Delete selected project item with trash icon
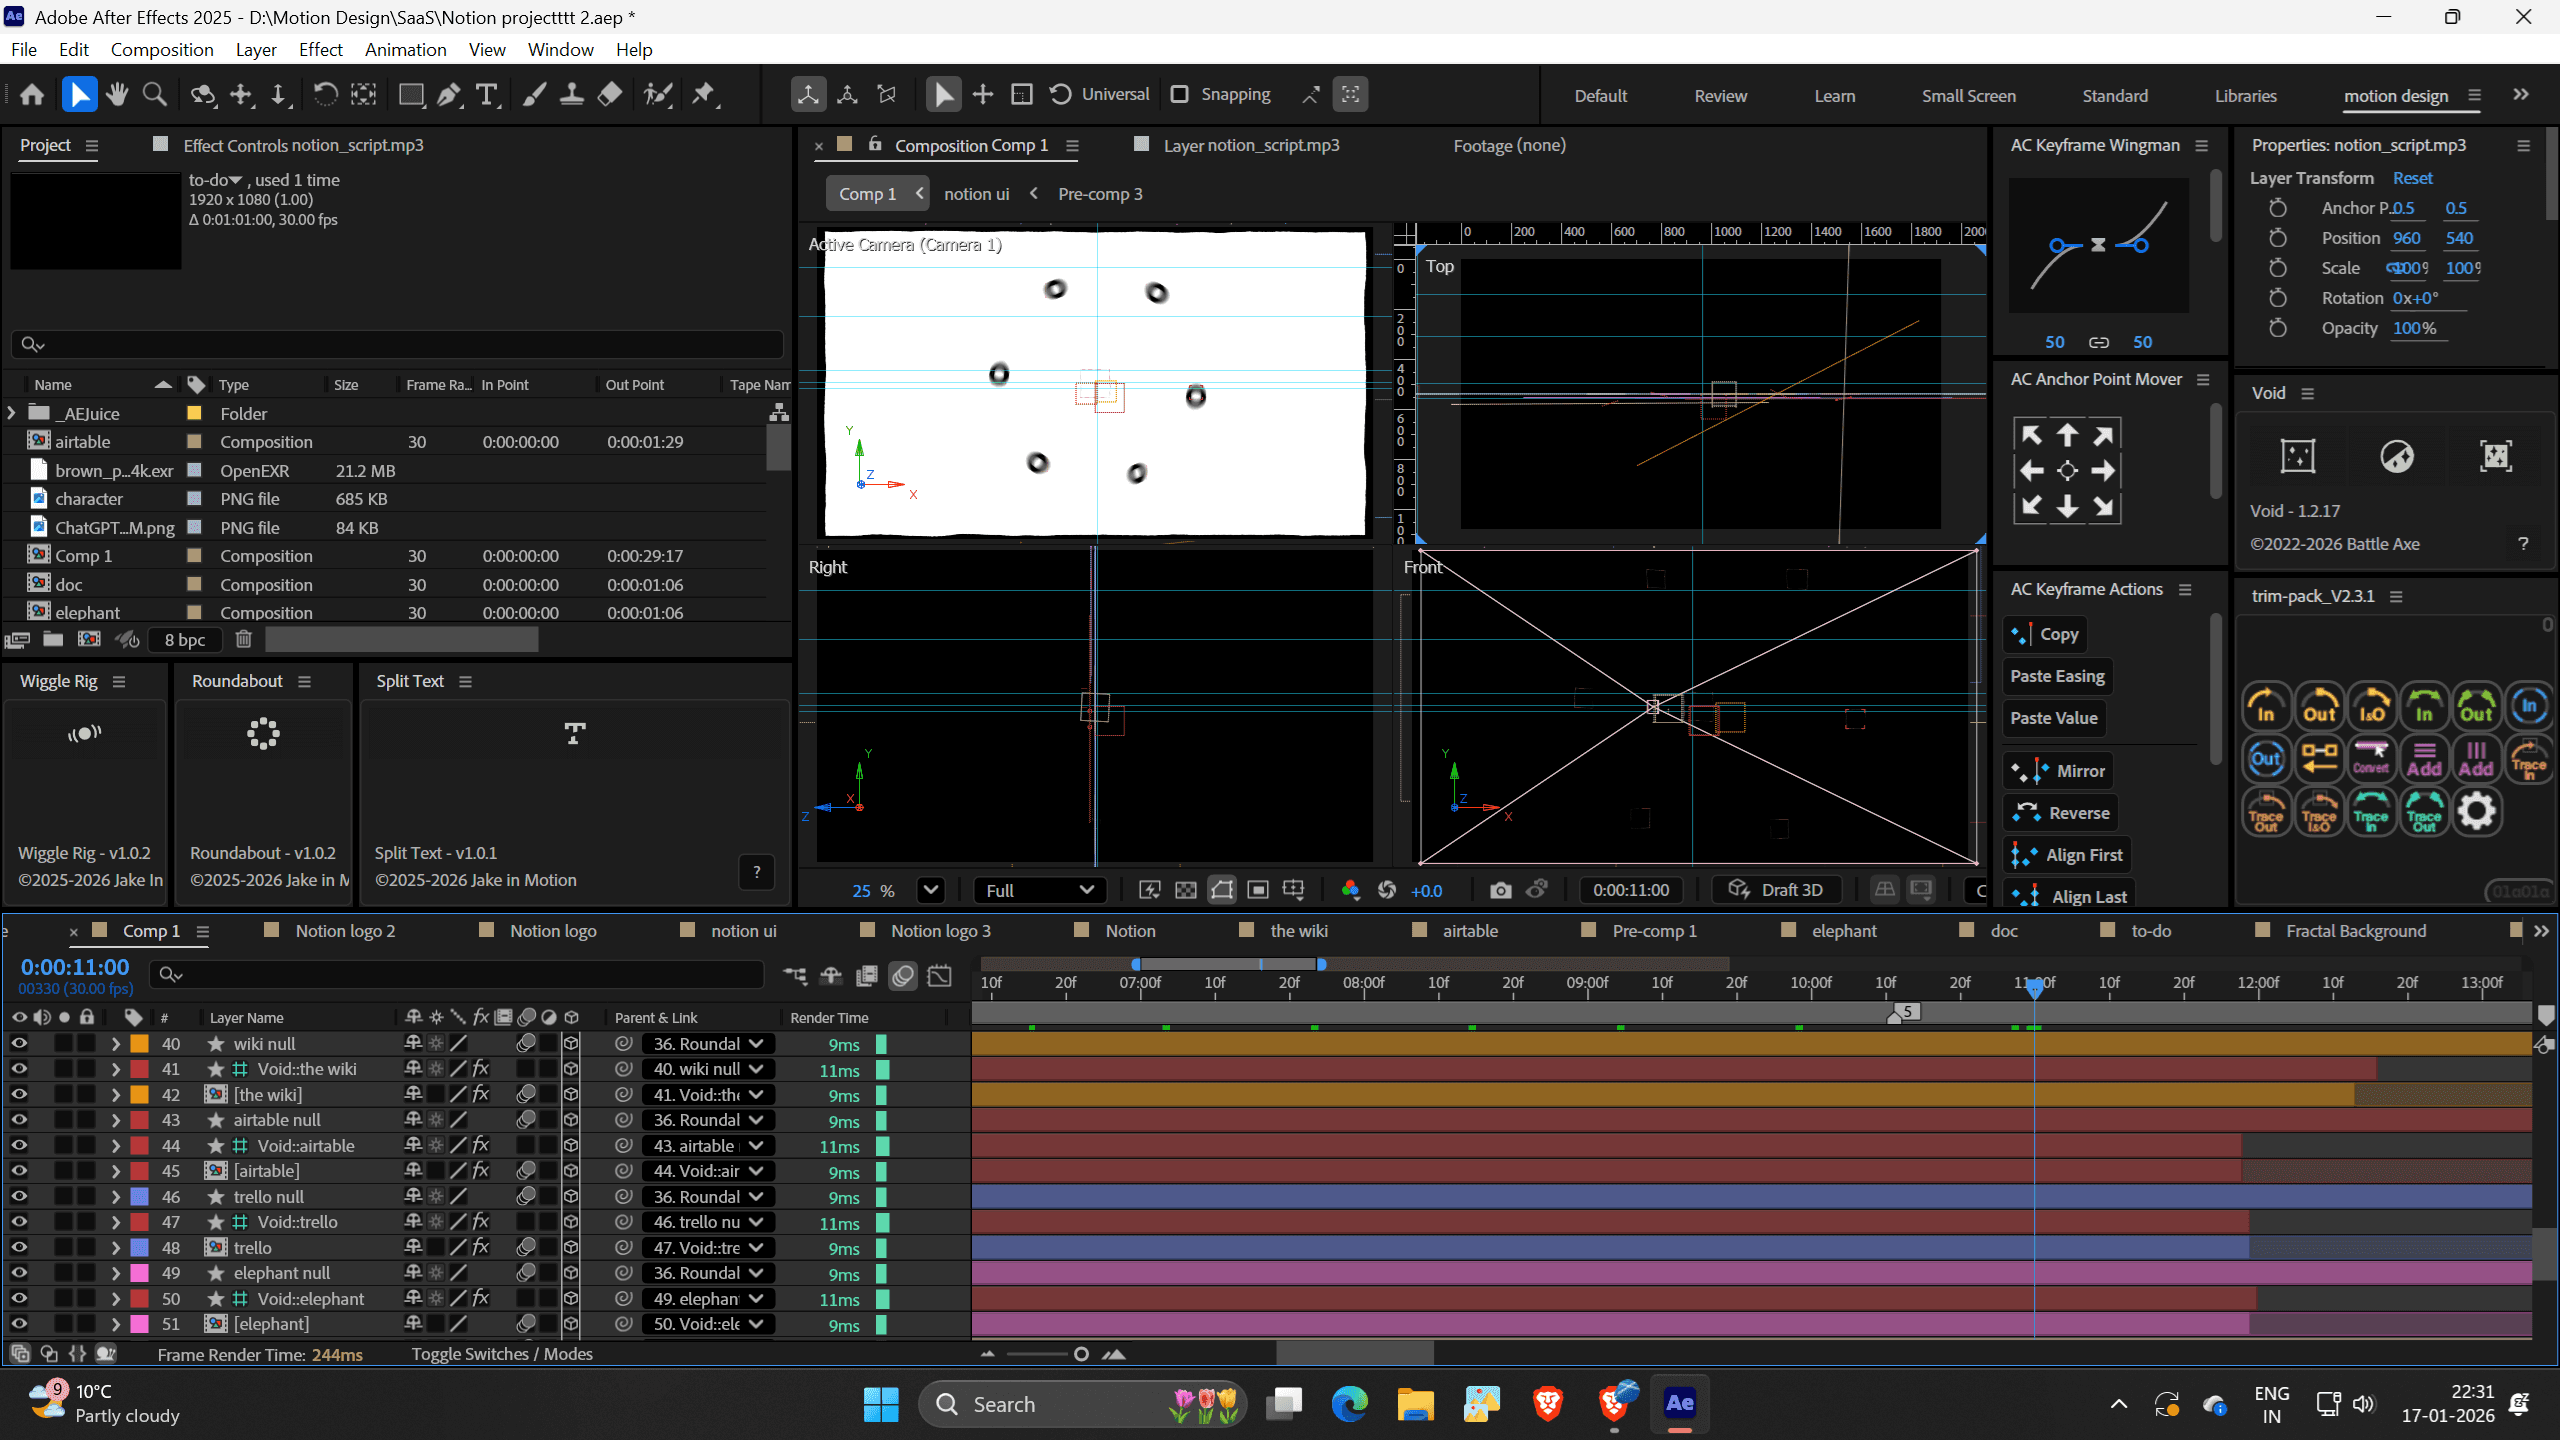Image resolution: width=2560 pixels, height=1440 pixels. click(x=243, y=639)
